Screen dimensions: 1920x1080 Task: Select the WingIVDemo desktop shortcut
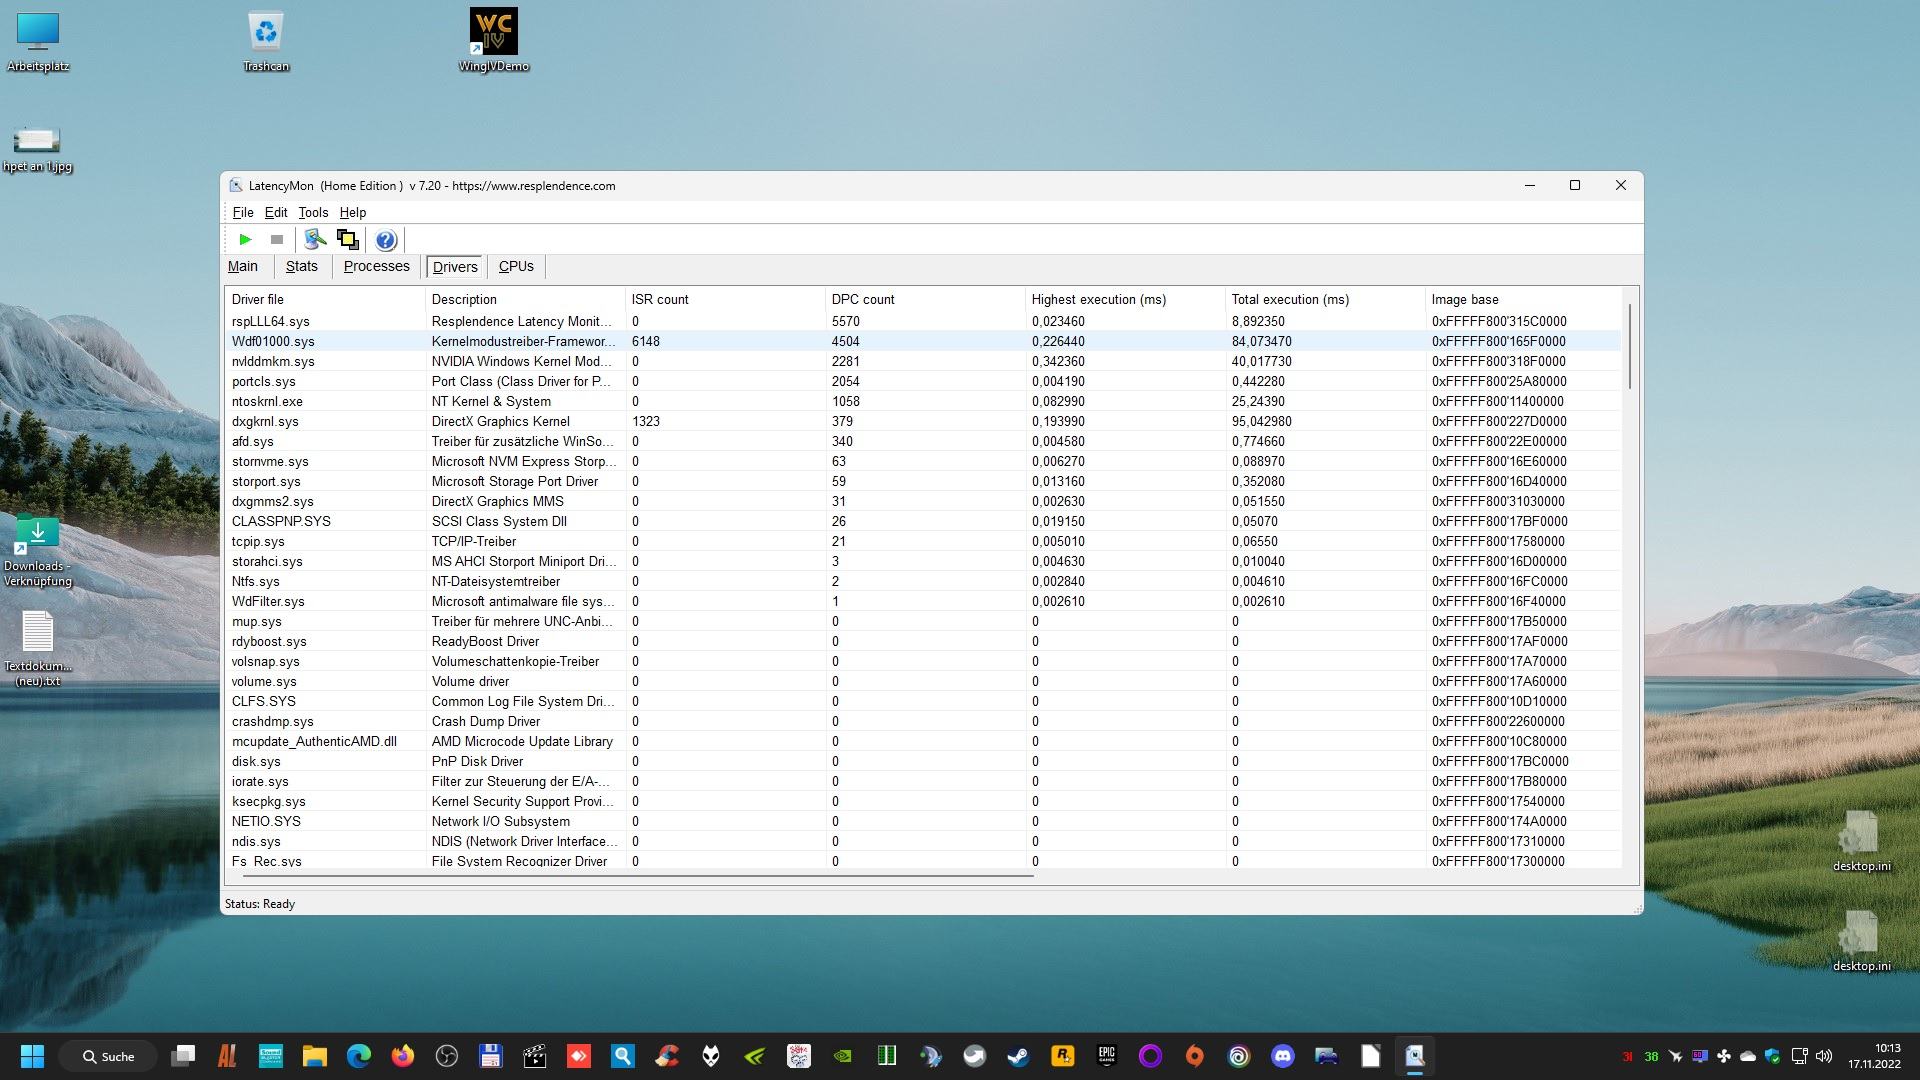494,42
